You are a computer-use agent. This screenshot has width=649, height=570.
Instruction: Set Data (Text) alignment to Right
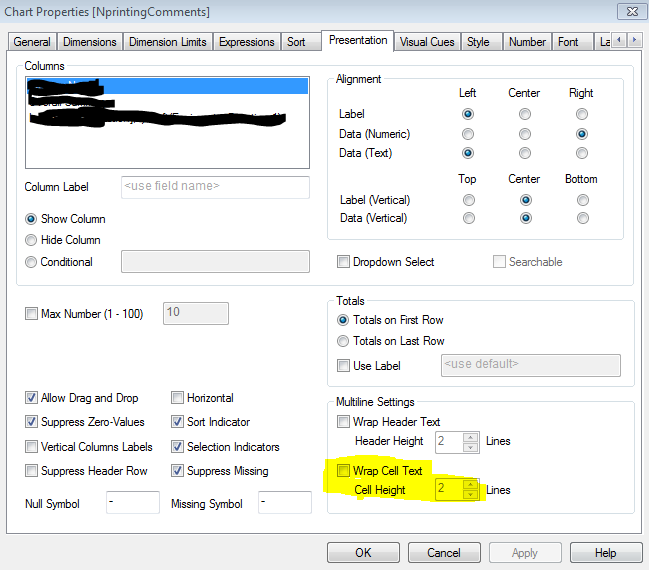(x=582, y=153)
